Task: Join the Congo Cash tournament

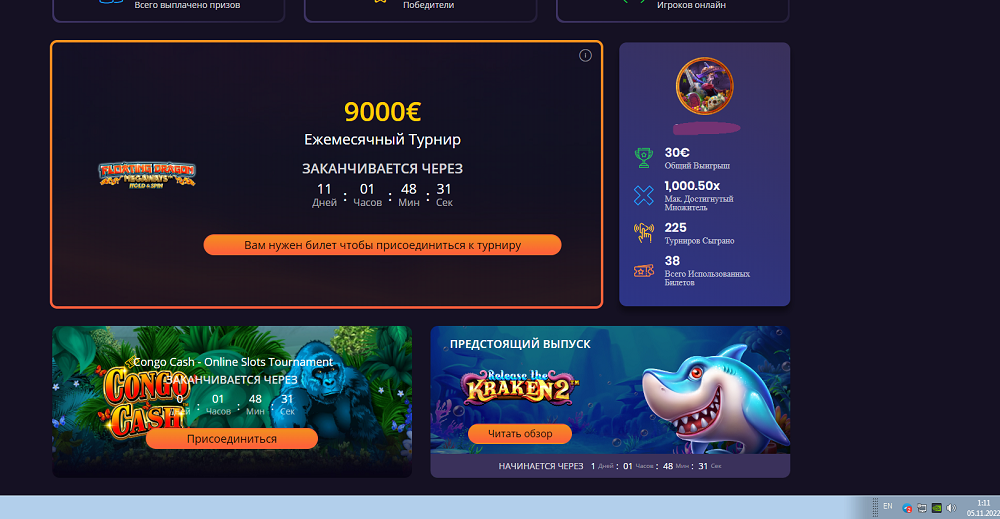Action: point(232,439)
